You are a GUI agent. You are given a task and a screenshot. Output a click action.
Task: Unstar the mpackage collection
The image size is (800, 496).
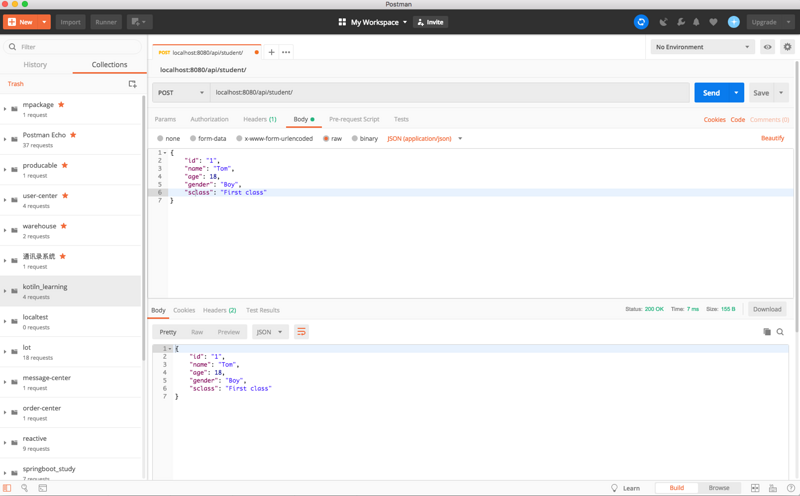coord(61,104)
